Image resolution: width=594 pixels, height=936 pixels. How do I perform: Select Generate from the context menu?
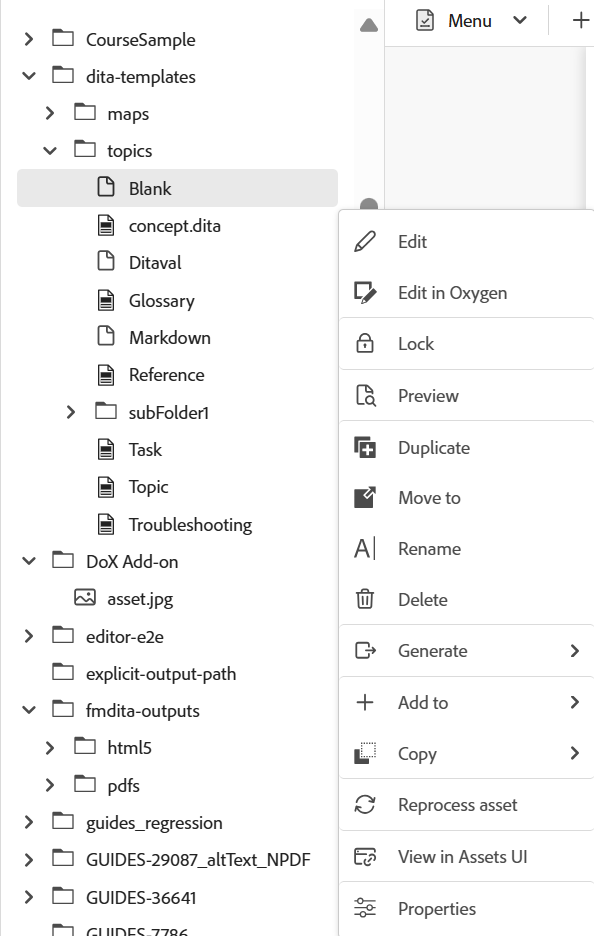(433, 650)
